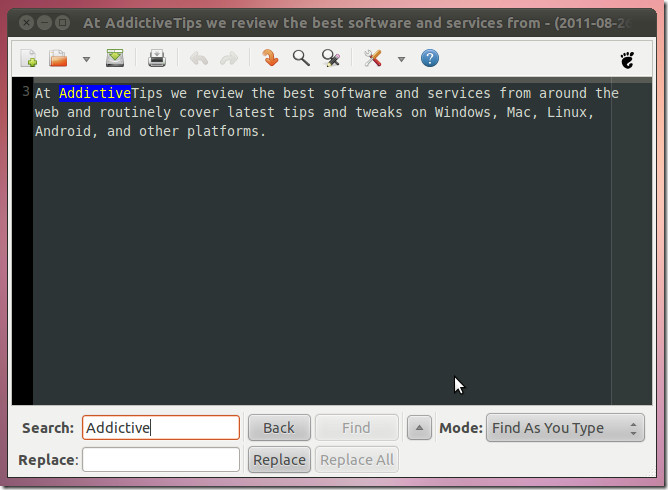This screenshot has height=490, width=668.
Task: Click into the Replace input field
Action: pos(161,459)
